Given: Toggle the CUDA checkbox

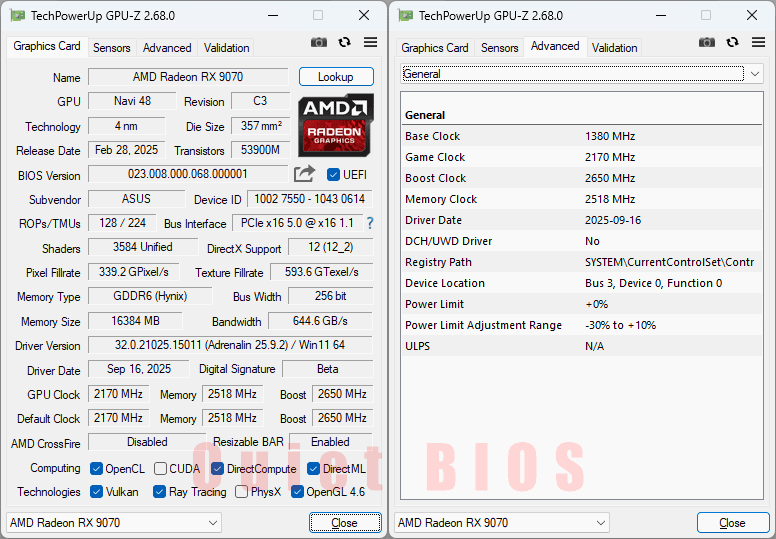Looking at the screenshot, I should (x=160, y=468).
